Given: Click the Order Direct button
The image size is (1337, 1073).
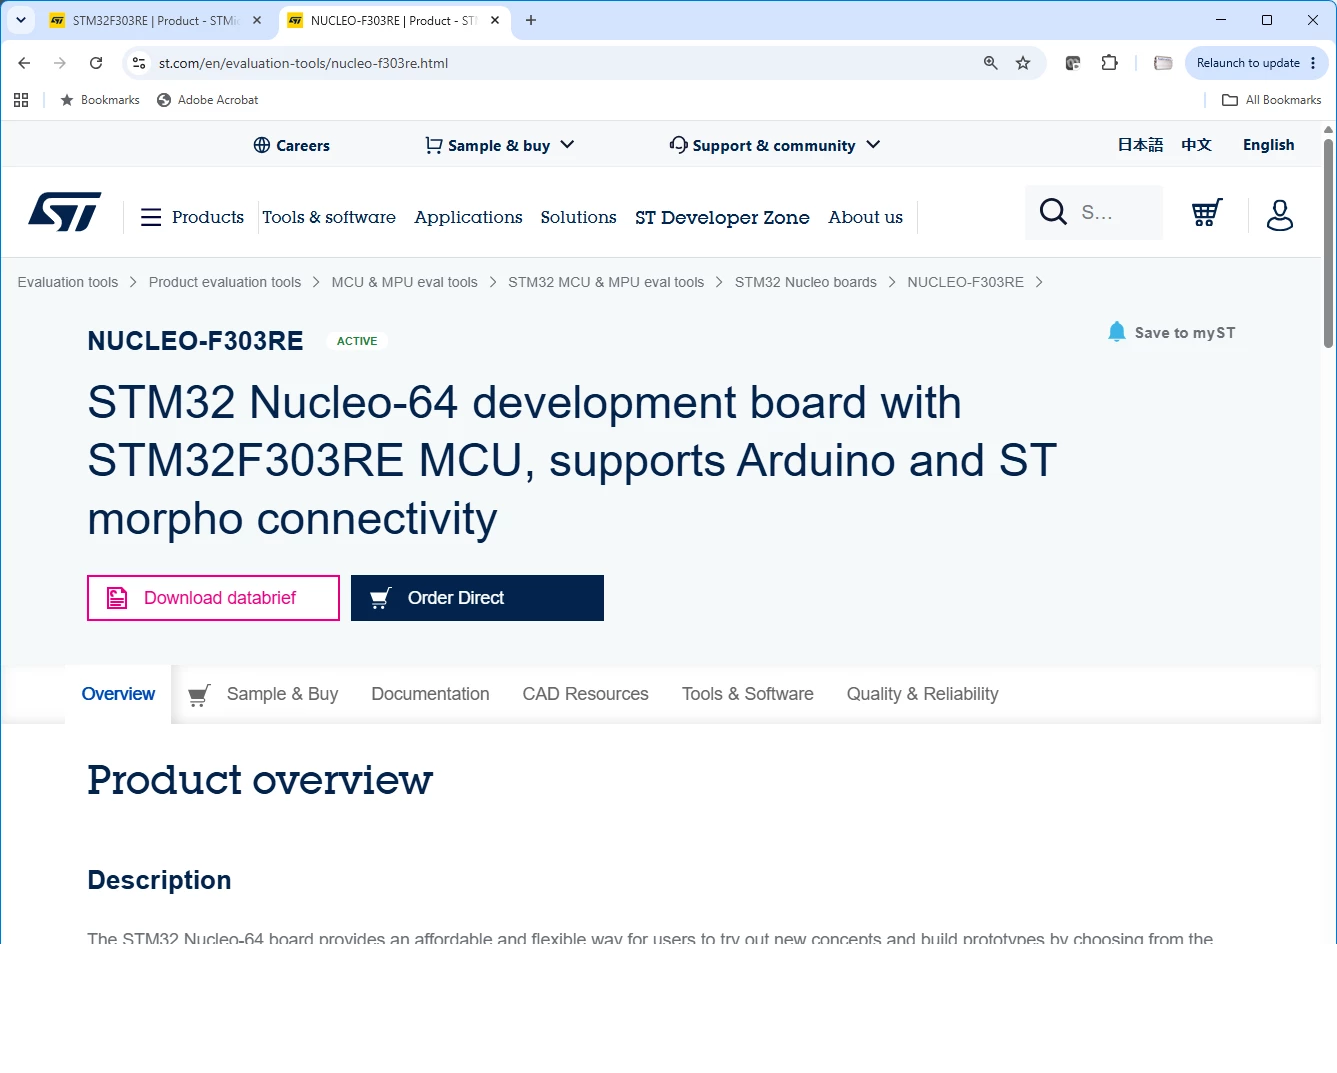Looking at the screenshot, I should (477, 598).
